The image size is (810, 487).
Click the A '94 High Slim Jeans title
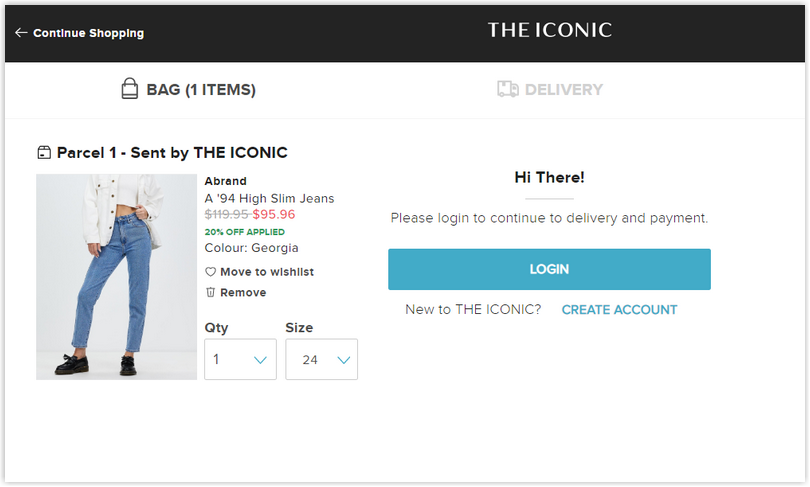click(269, 198)
